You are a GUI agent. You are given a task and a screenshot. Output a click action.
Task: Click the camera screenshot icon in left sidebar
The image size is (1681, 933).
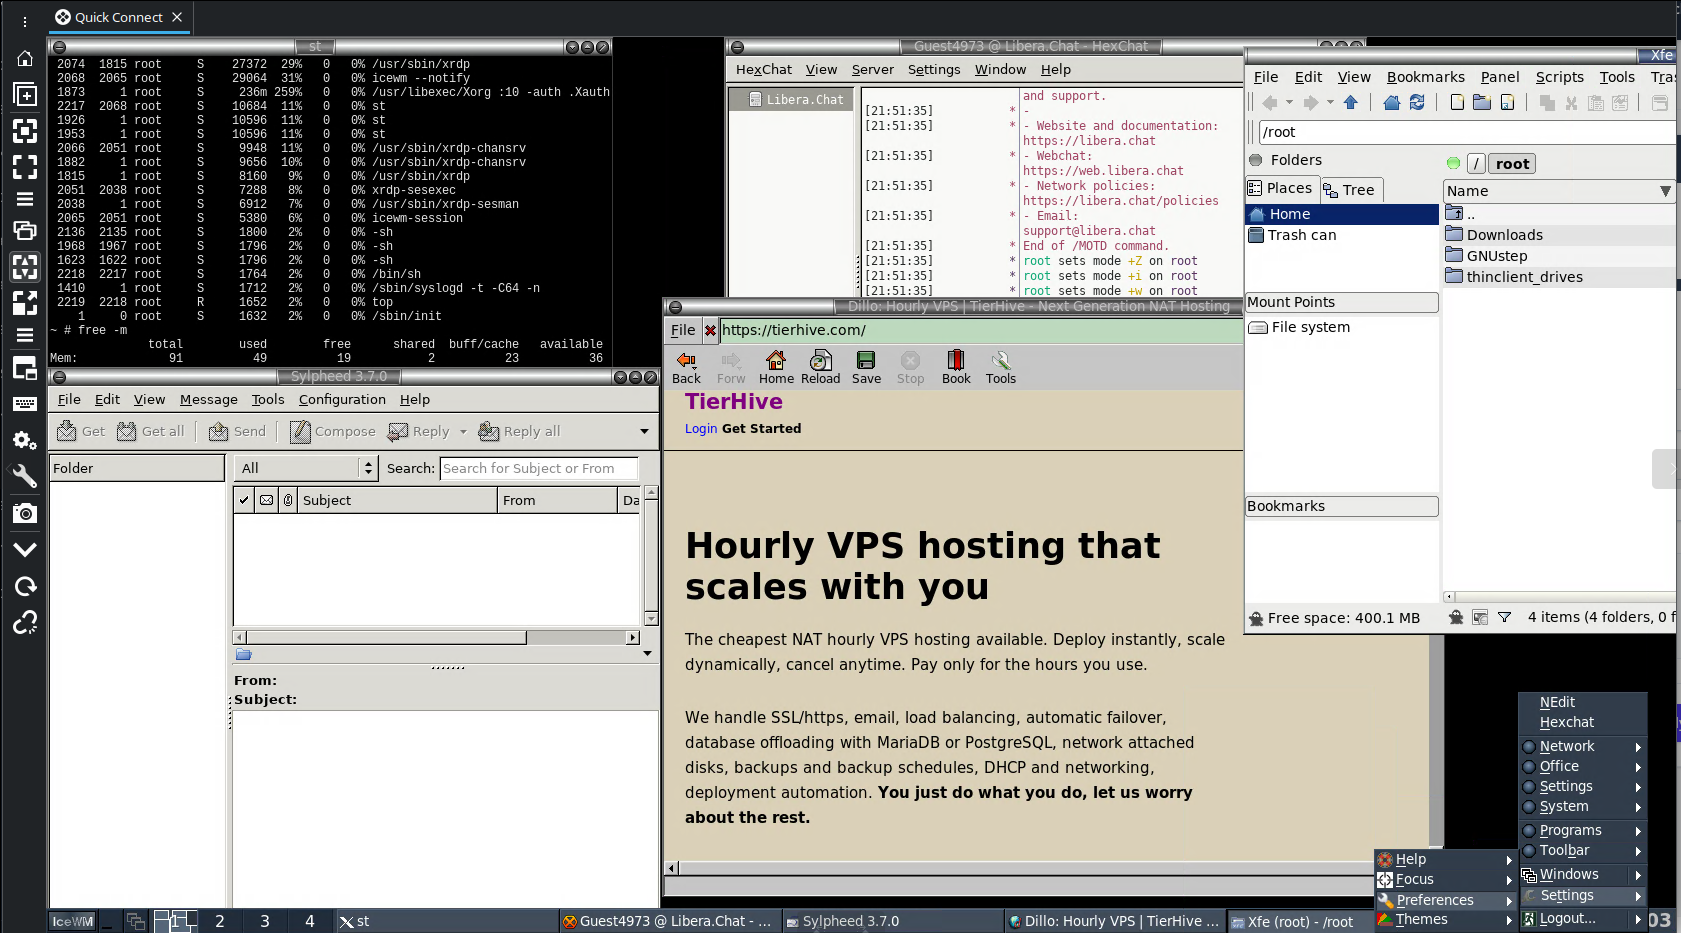tap(25, 514)
